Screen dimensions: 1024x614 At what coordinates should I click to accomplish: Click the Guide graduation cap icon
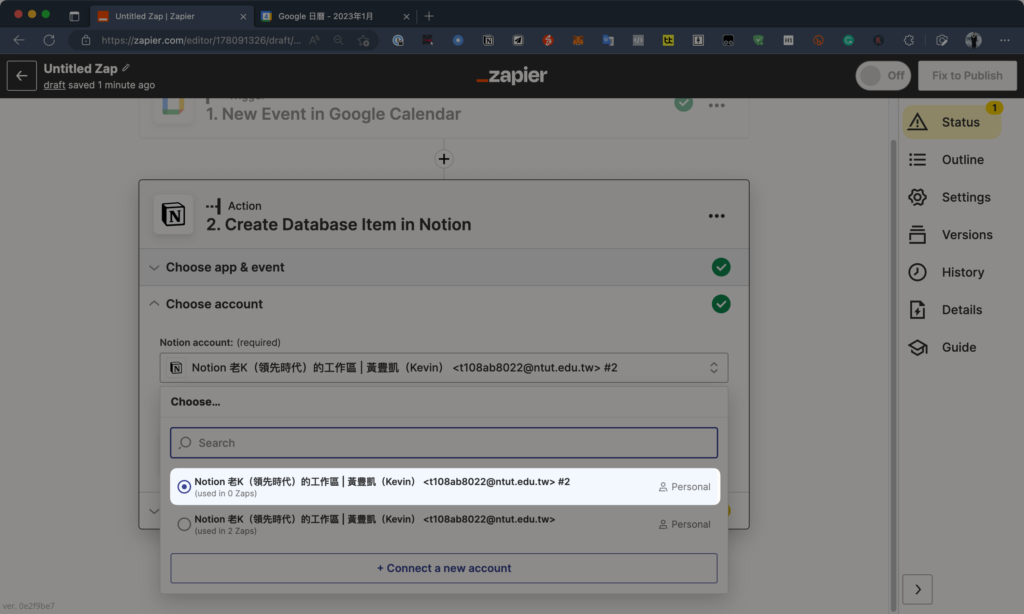(918, 347)
